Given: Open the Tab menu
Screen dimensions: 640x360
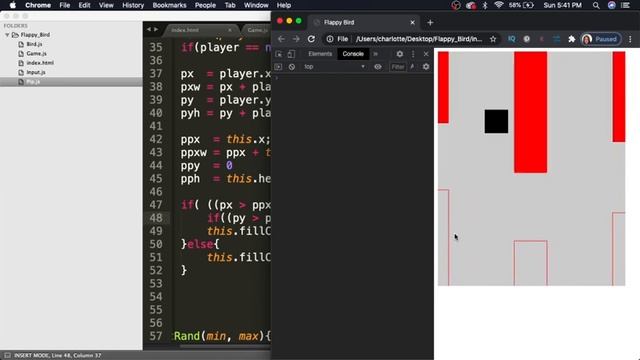Looking at the screenshot, I should point(230,5).
